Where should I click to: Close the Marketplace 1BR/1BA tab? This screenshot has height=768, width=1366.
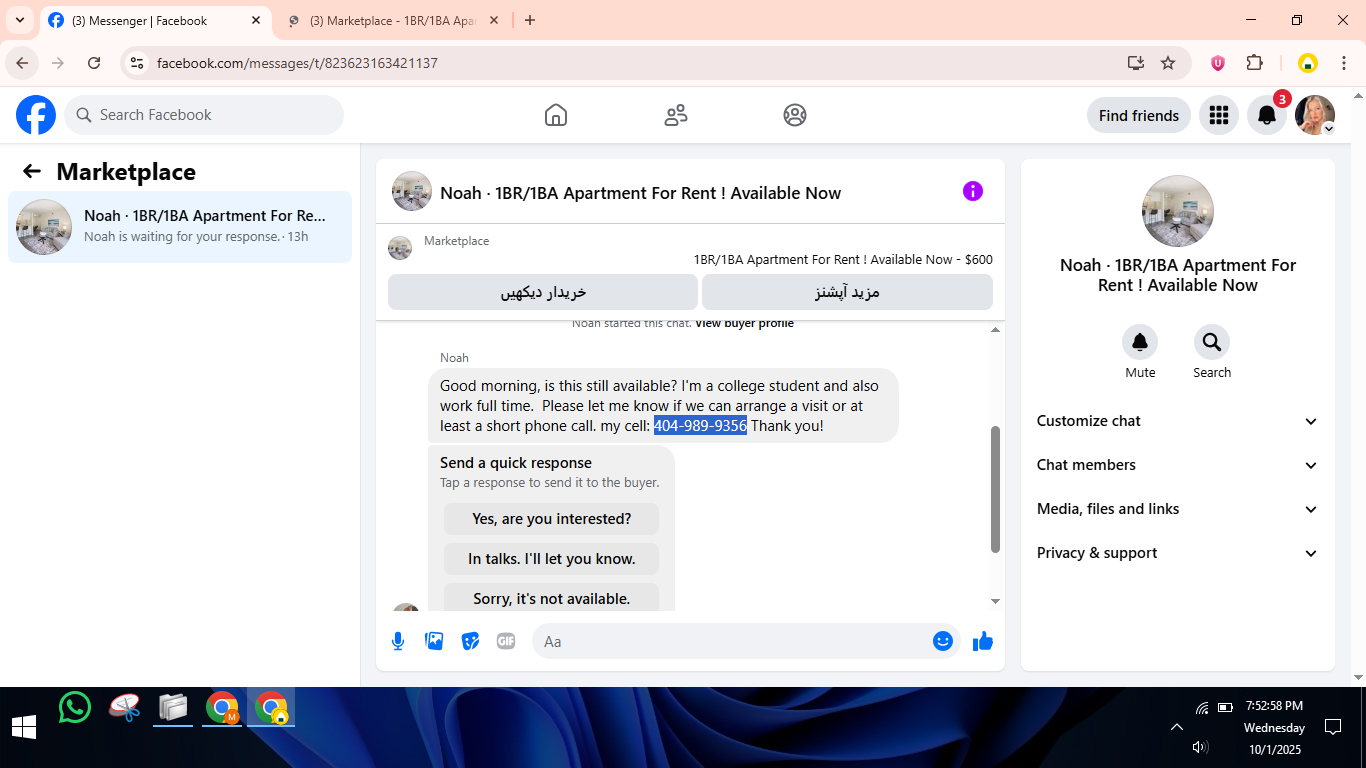click(x=493, y=20)
